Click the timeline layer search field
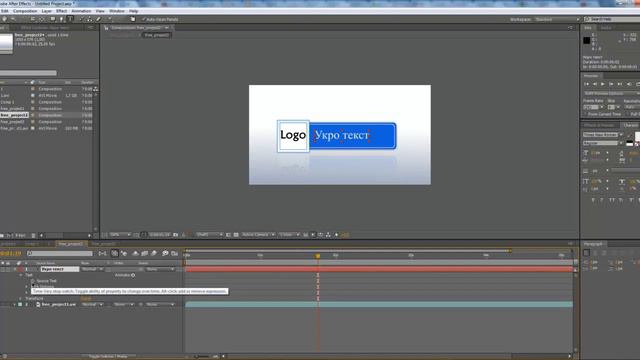 coord(60,253)
